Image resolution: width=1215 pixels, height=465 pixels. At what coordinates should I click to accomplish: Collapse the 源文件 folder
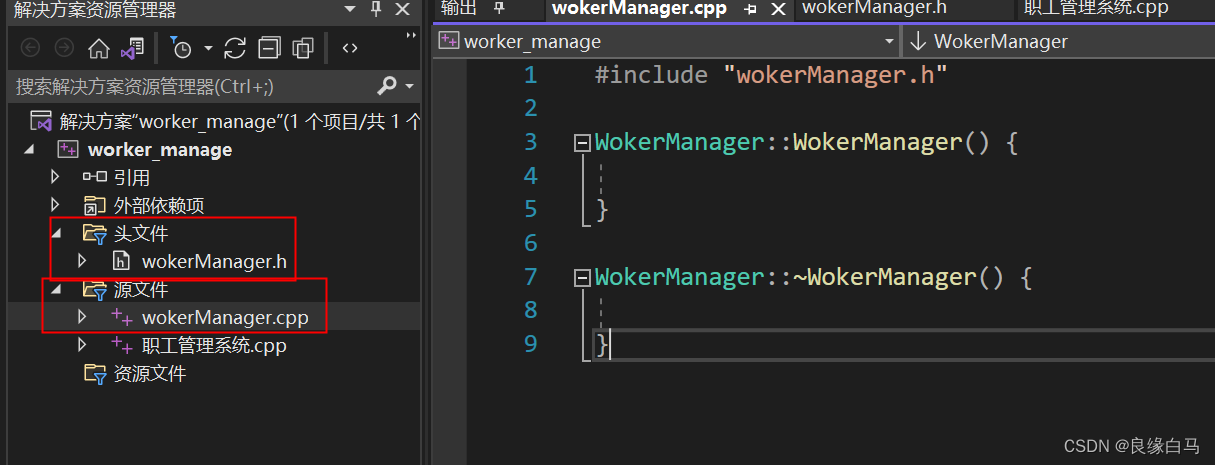[x=55, y=290]
